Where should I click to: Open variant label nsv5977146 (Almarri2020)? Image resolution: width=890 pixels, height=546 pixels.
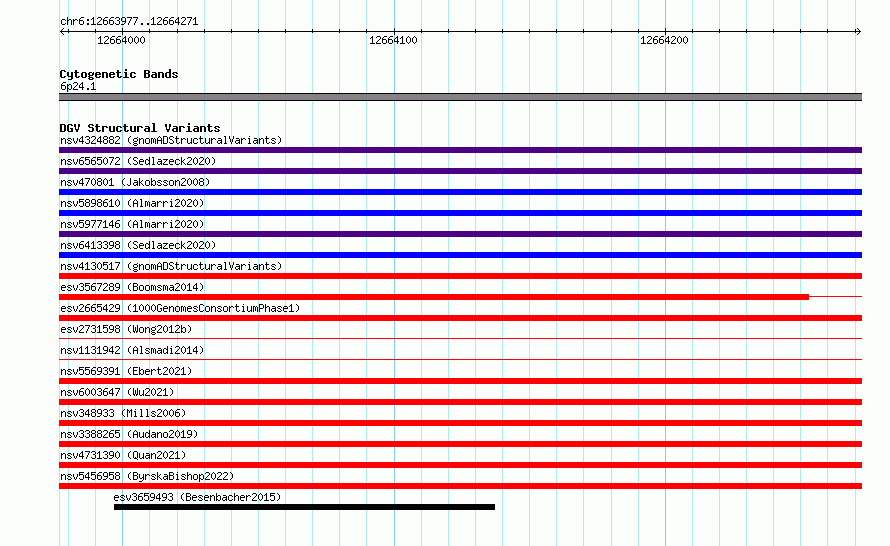(132, 224)
